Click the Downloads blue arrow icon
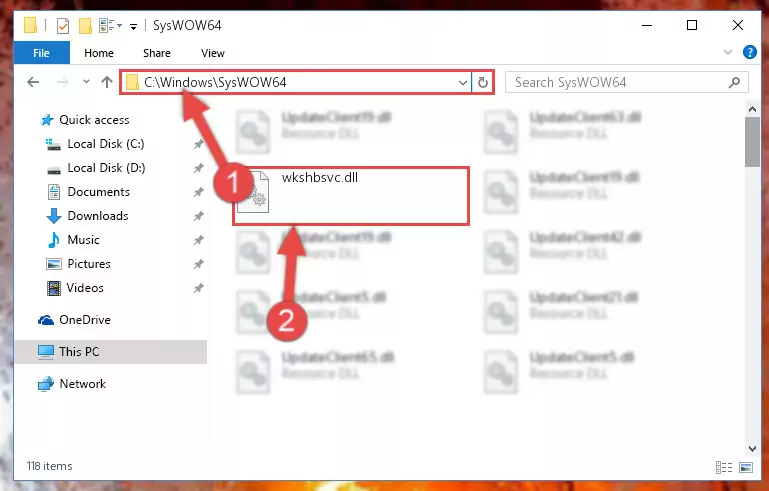 tap(53, 216)
